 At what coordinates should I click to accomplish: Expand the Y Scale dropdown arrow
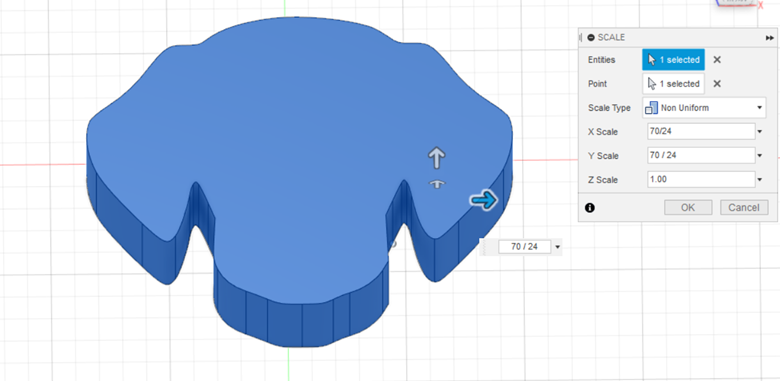pos(760,156)
